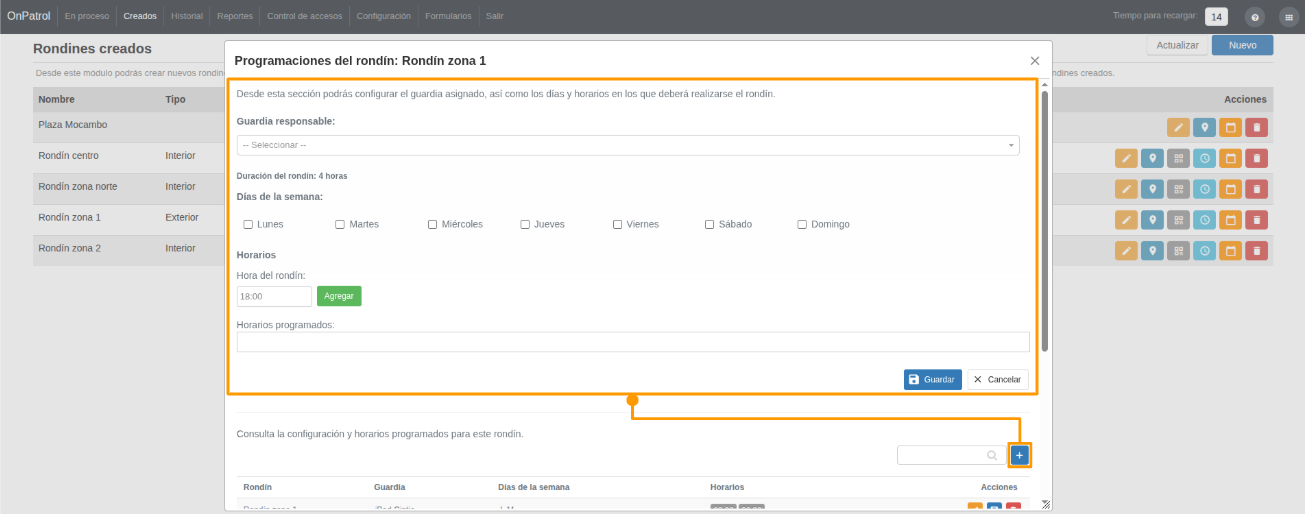This screenshot has height=514, width=1305.
Task: Click the OnPatrol logo link
Action: click(x=28, y=16)
